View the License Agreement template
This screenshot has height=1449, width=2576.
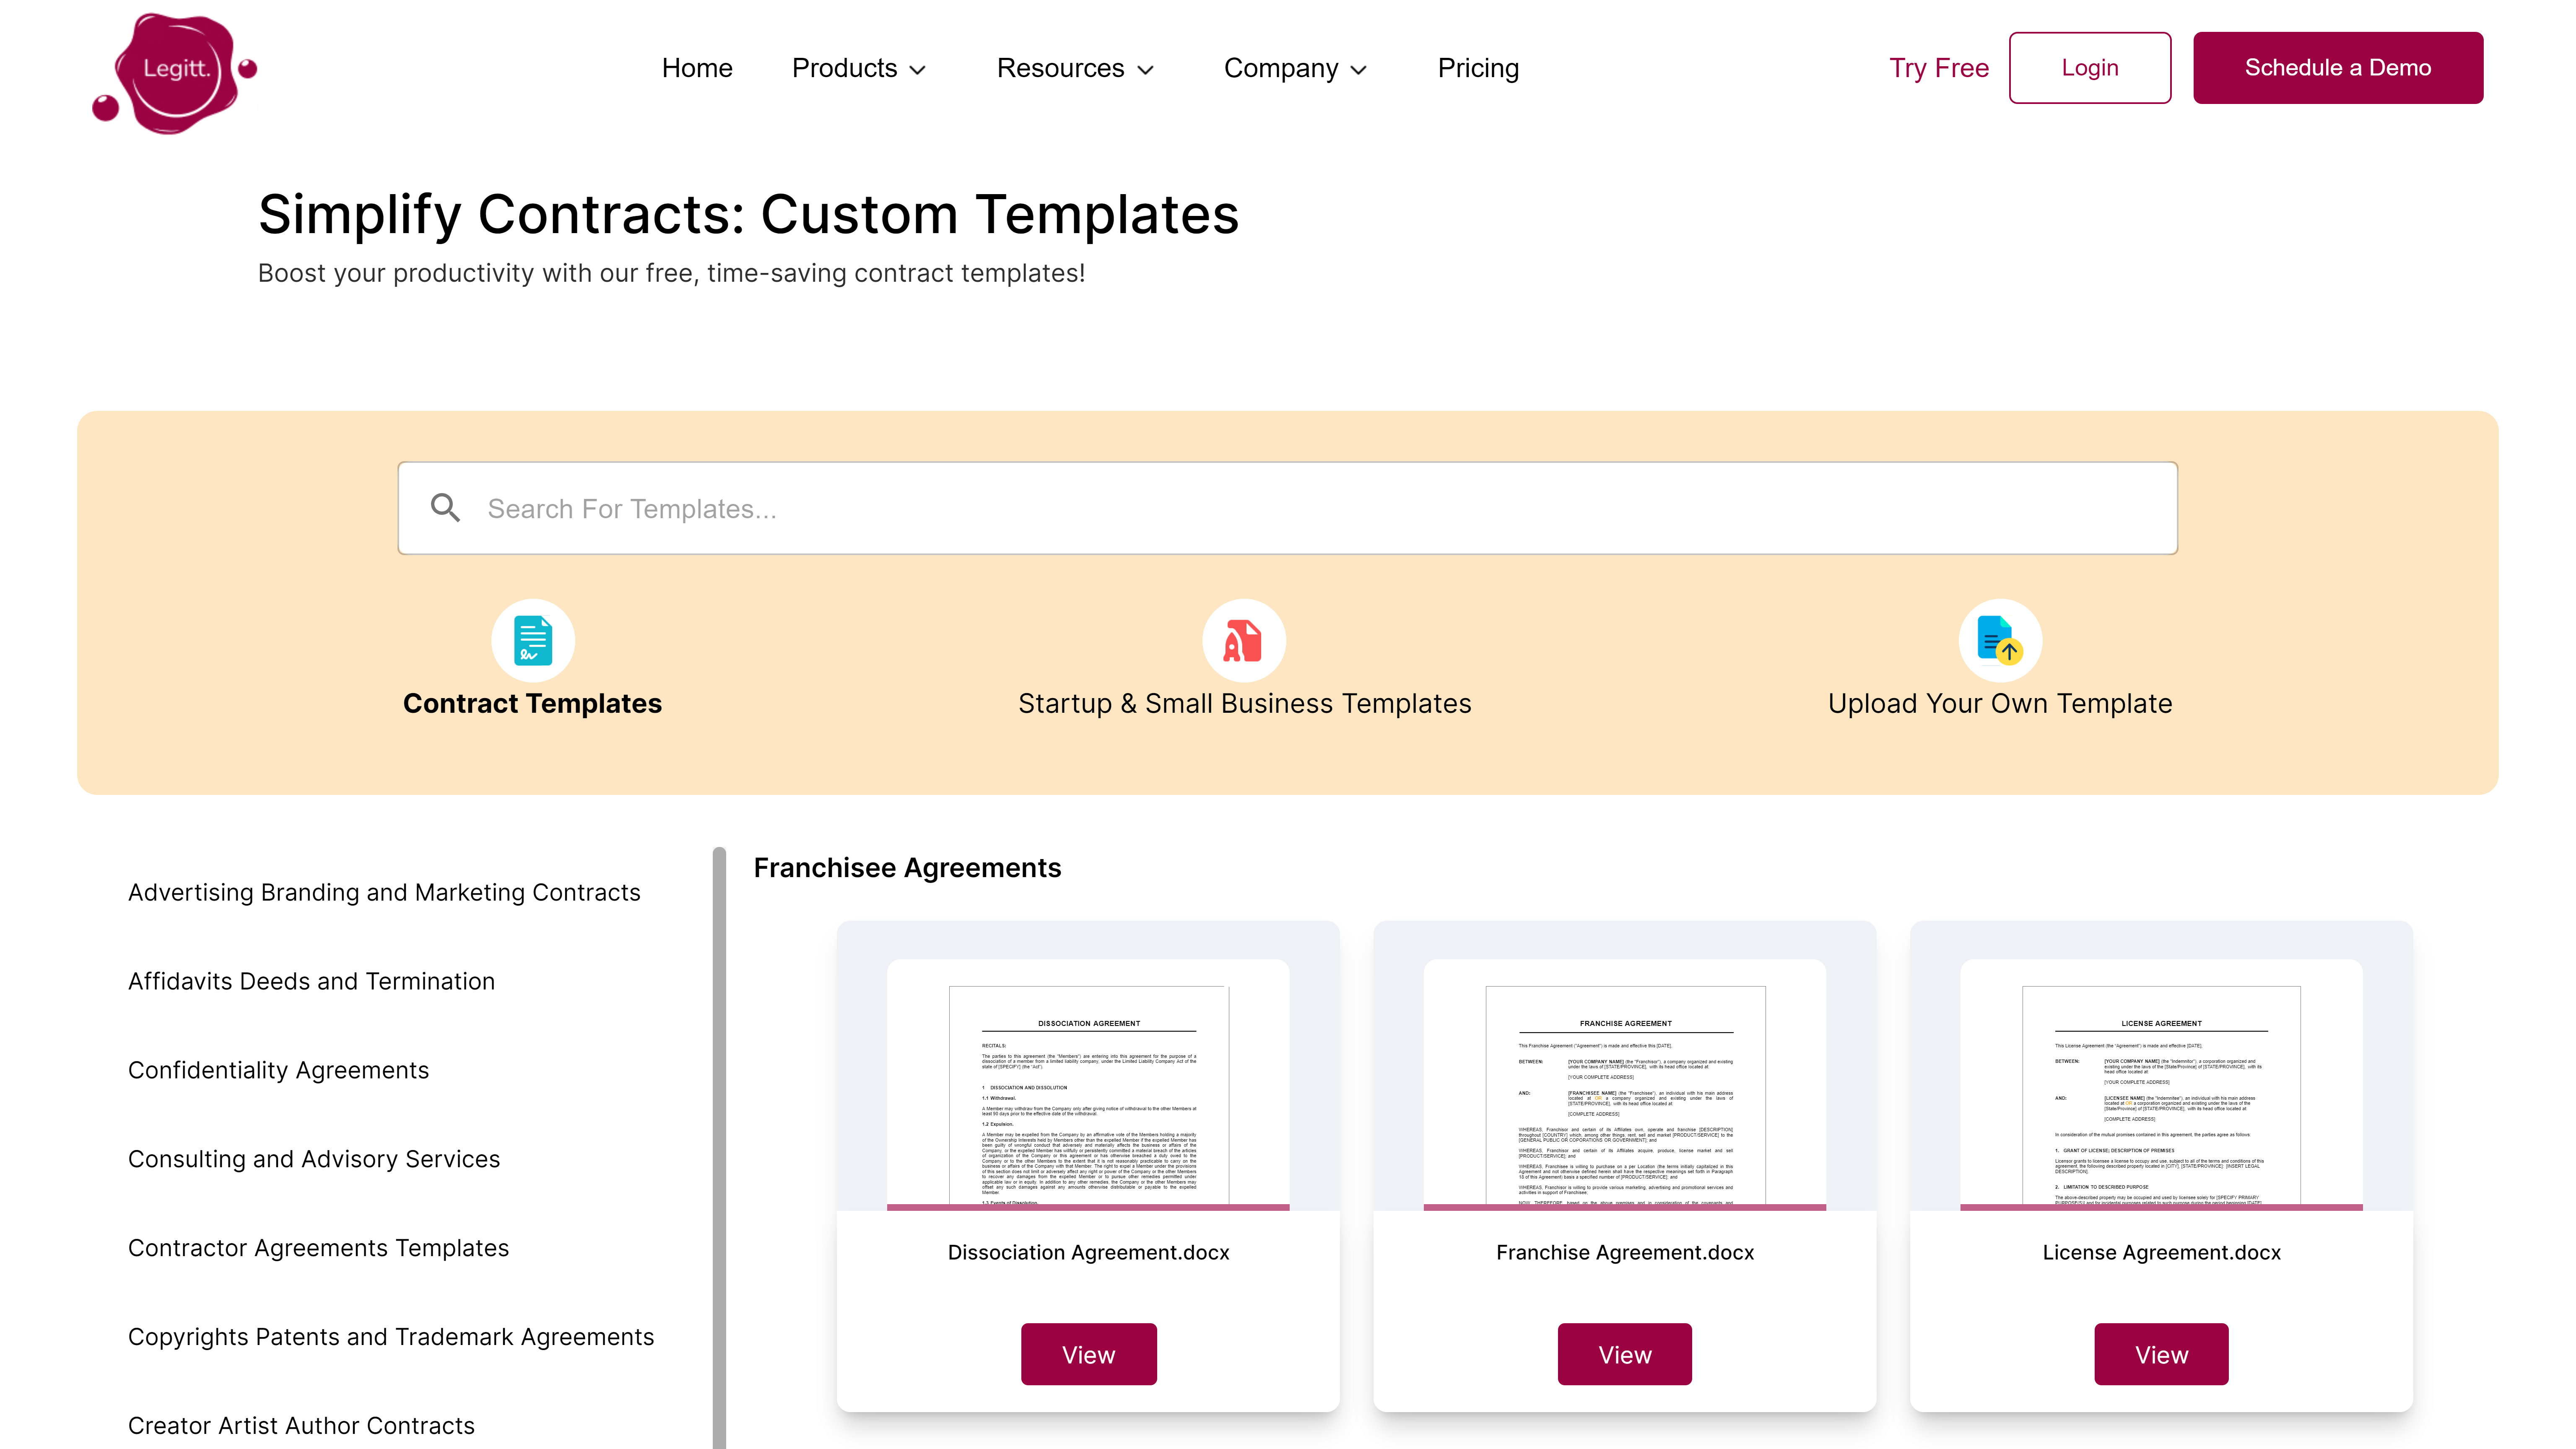tap(2160, 1354)
